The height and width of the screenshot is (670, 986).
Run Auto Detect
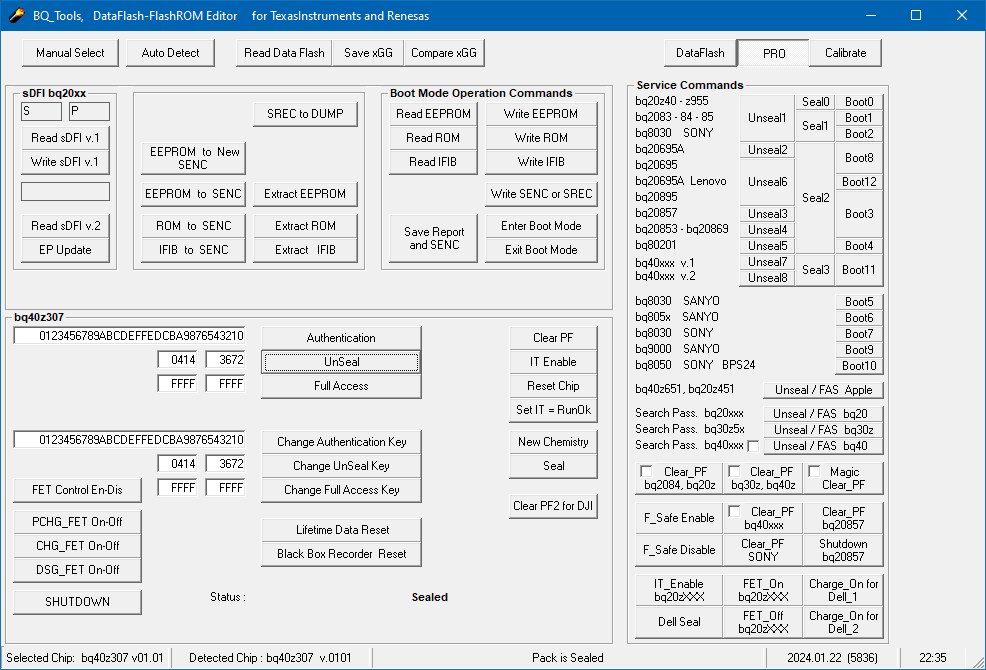pos(170,53)
